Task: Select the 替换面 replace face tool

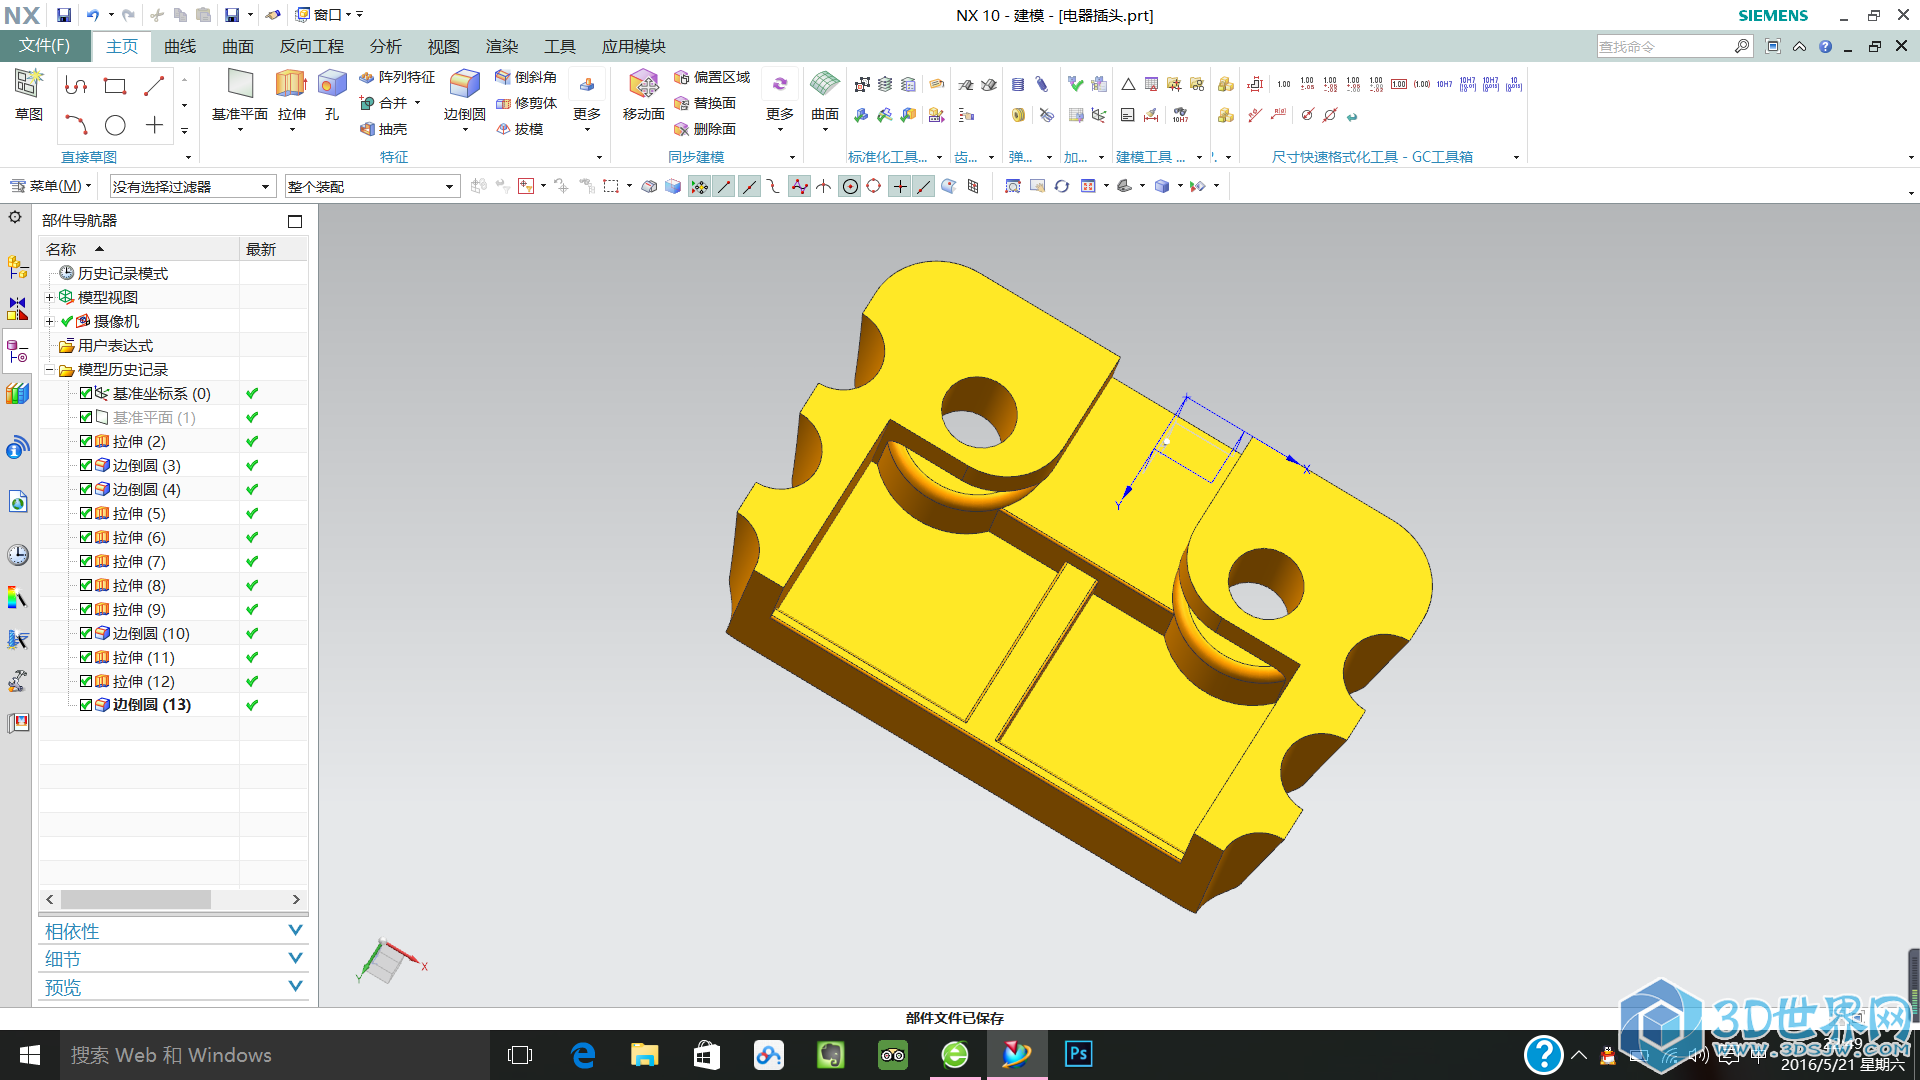Action: pyautogui.click(x=705, y=103)
